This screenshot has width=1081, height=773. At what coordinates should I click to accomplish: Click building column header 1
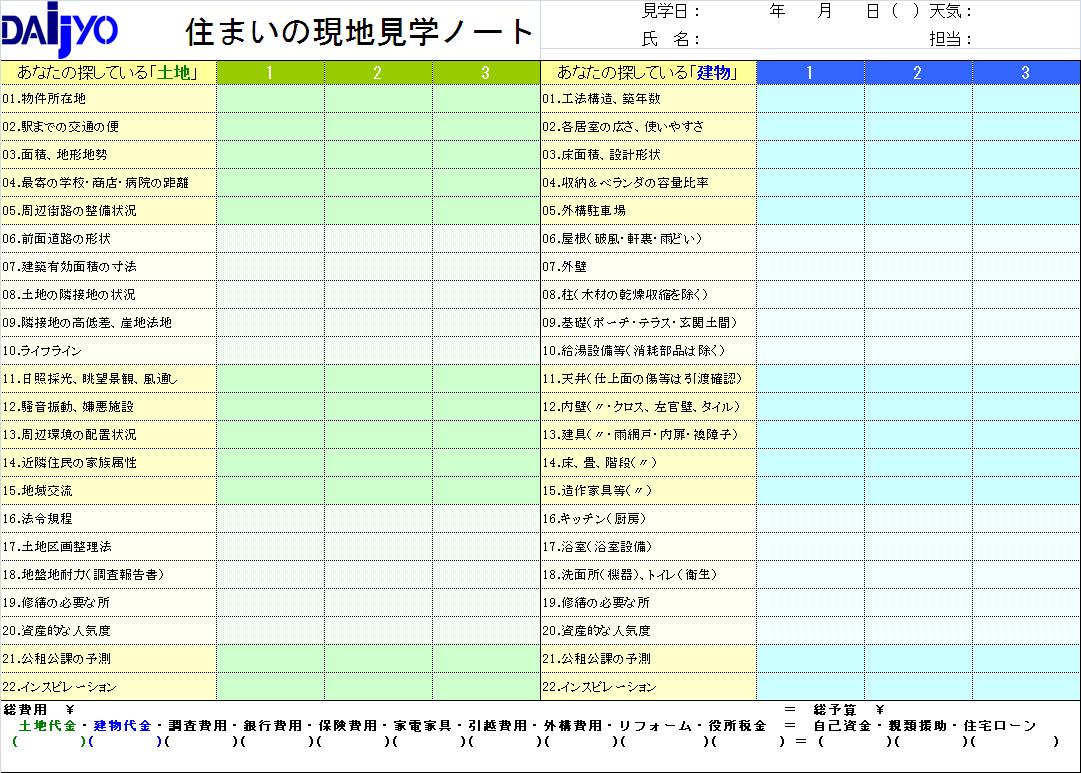point(810,72)
